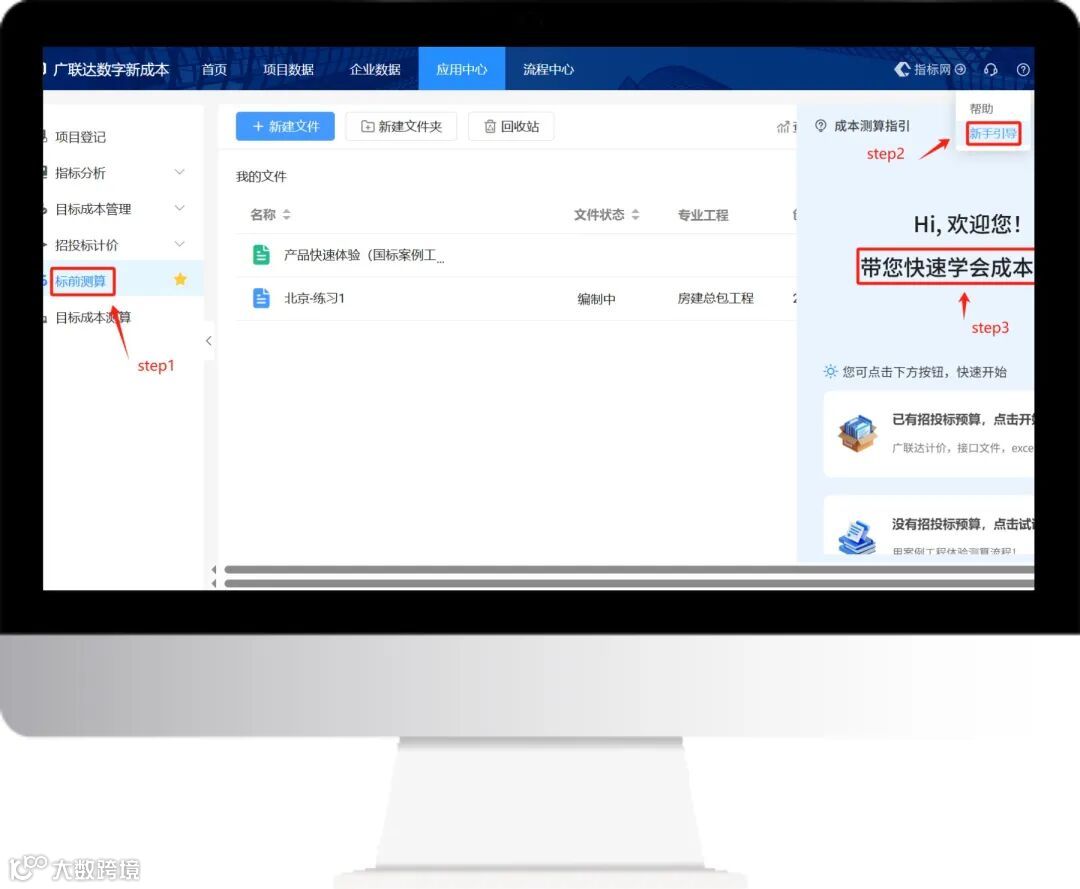Click upper horizontal scrollbar track
The width and height of the screenshot is (1080, 889).
[629, 569]
